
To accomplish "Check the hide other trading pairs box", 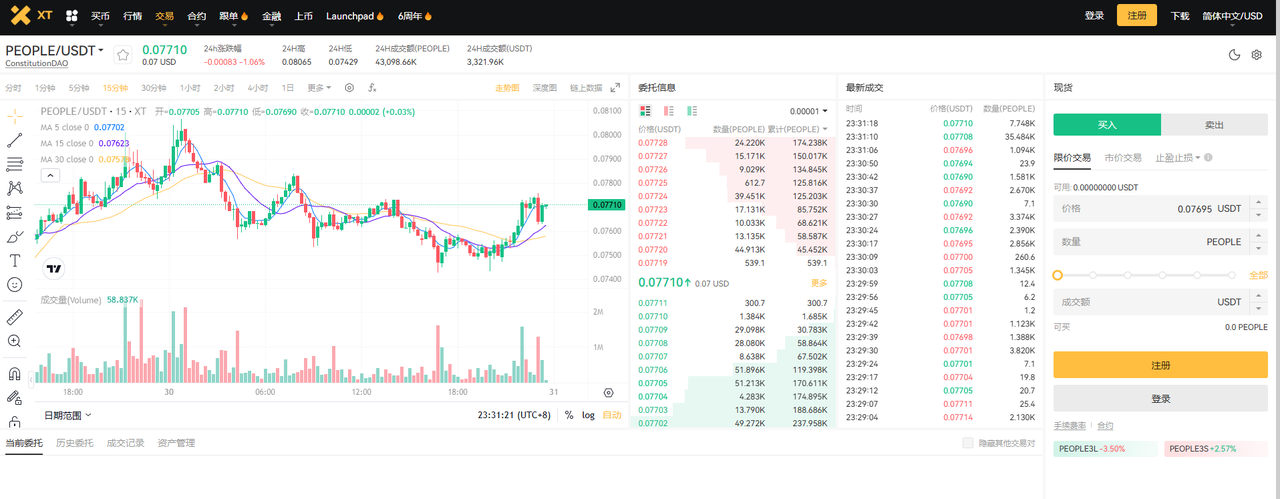I will tap(967, 443).
